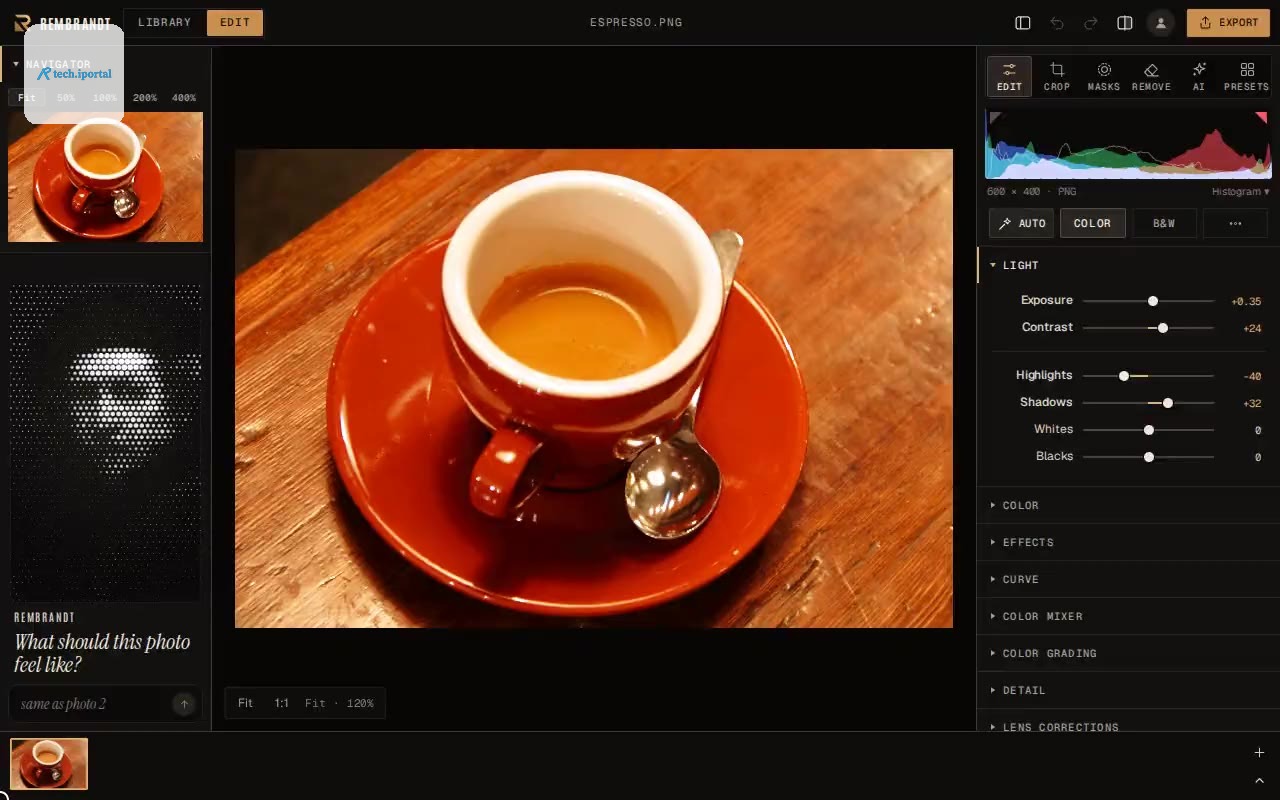The width and height of the screenshot is (1280, 800).
Task: Switch treatment to B&W
Action: 1164,223
